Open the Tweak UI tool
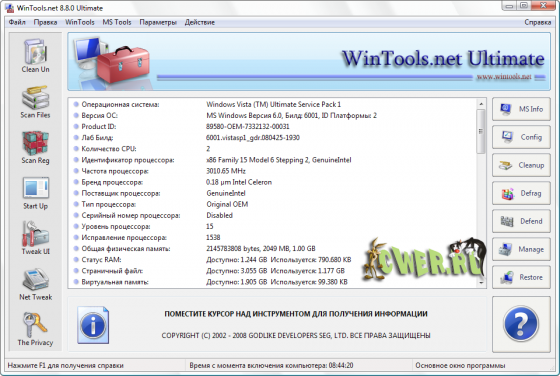 pos(35,238)
